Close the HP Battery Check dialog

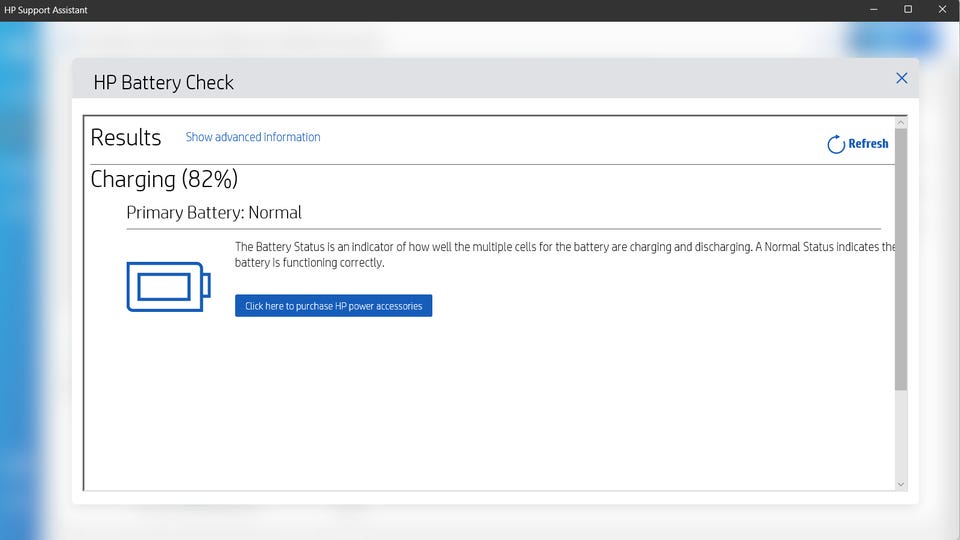point(901,78)
